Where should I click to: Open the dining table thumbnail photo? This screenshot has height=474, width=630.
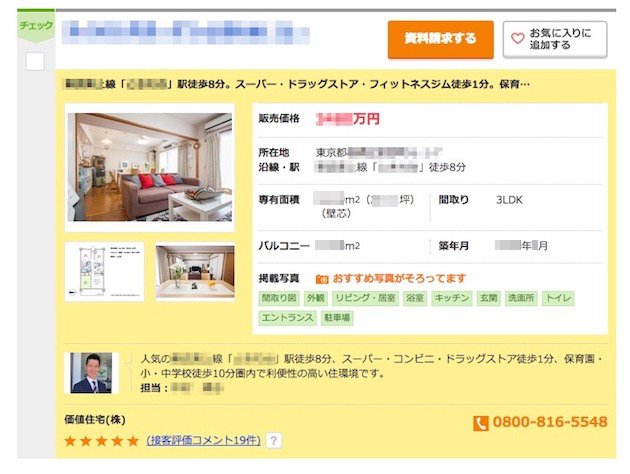tap(195, 272)
